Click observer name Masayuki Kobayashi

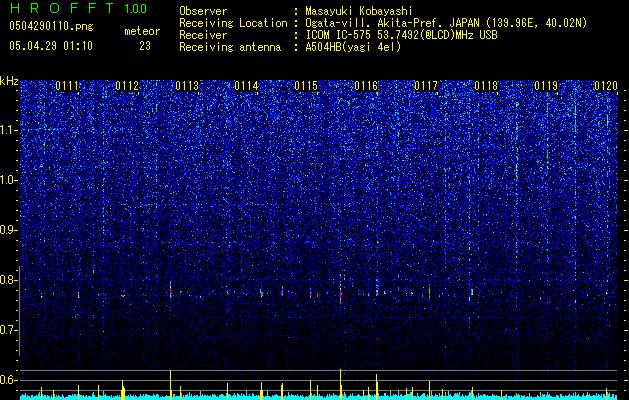[x=359, y=11]
